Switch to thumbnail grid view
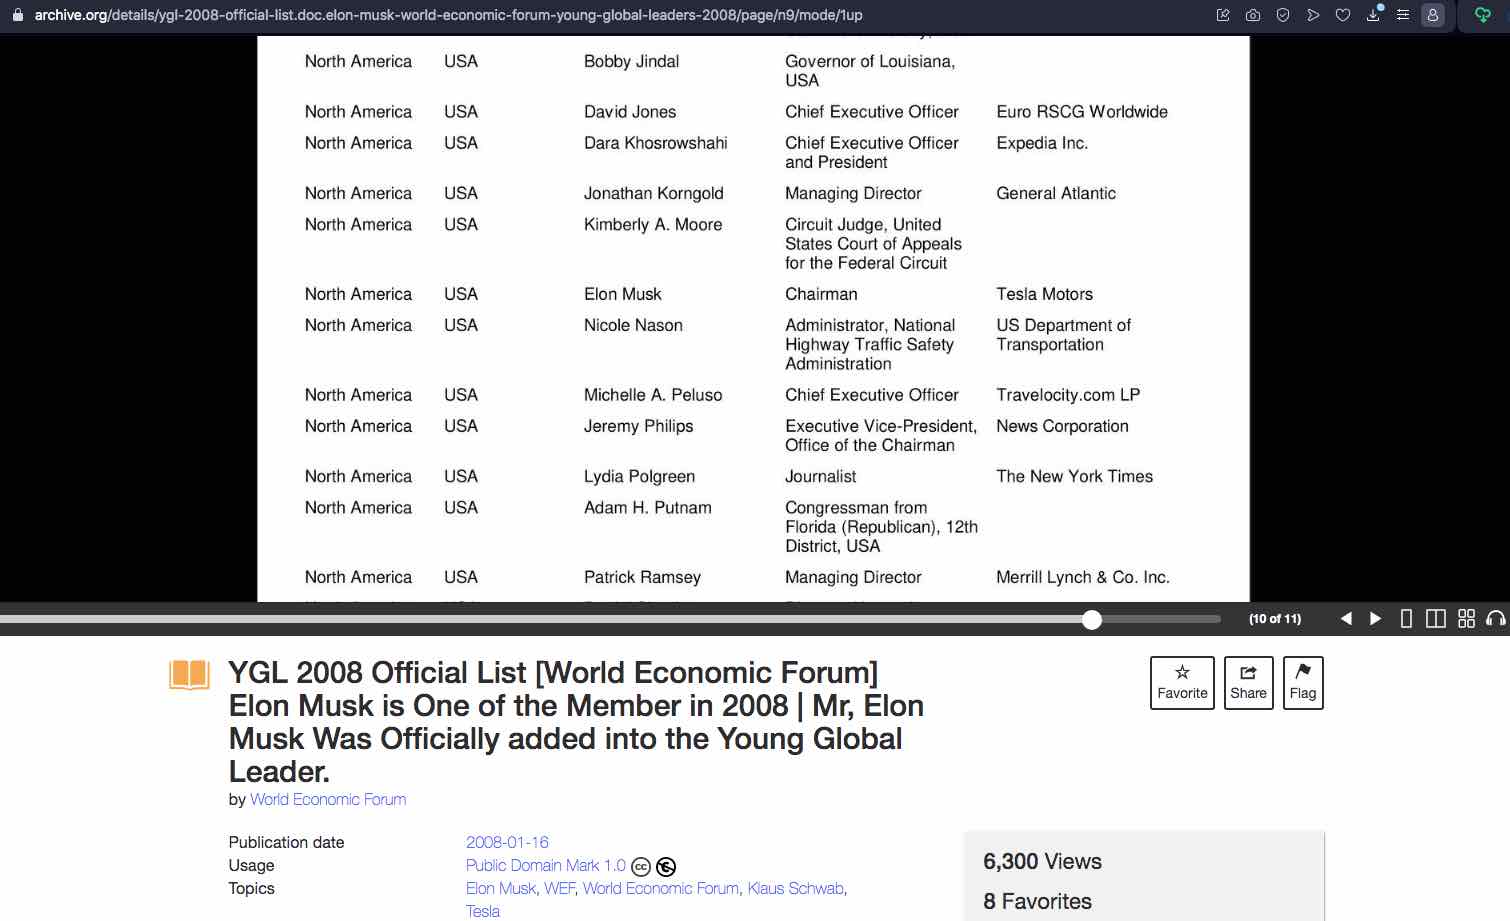 point(1466,619)
